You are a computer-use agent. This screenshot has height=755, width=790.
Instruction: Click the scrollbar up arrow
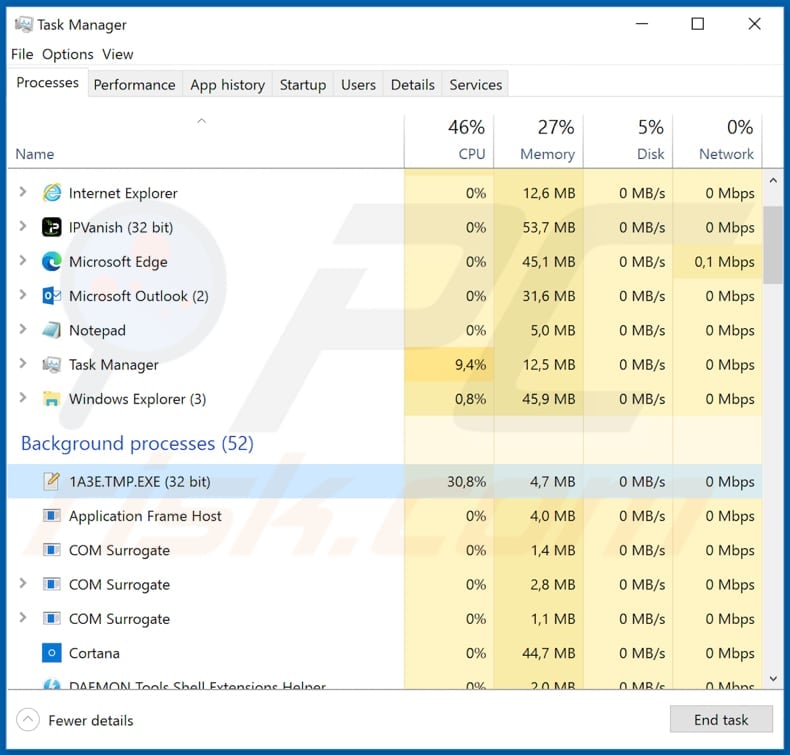[773, 180]
